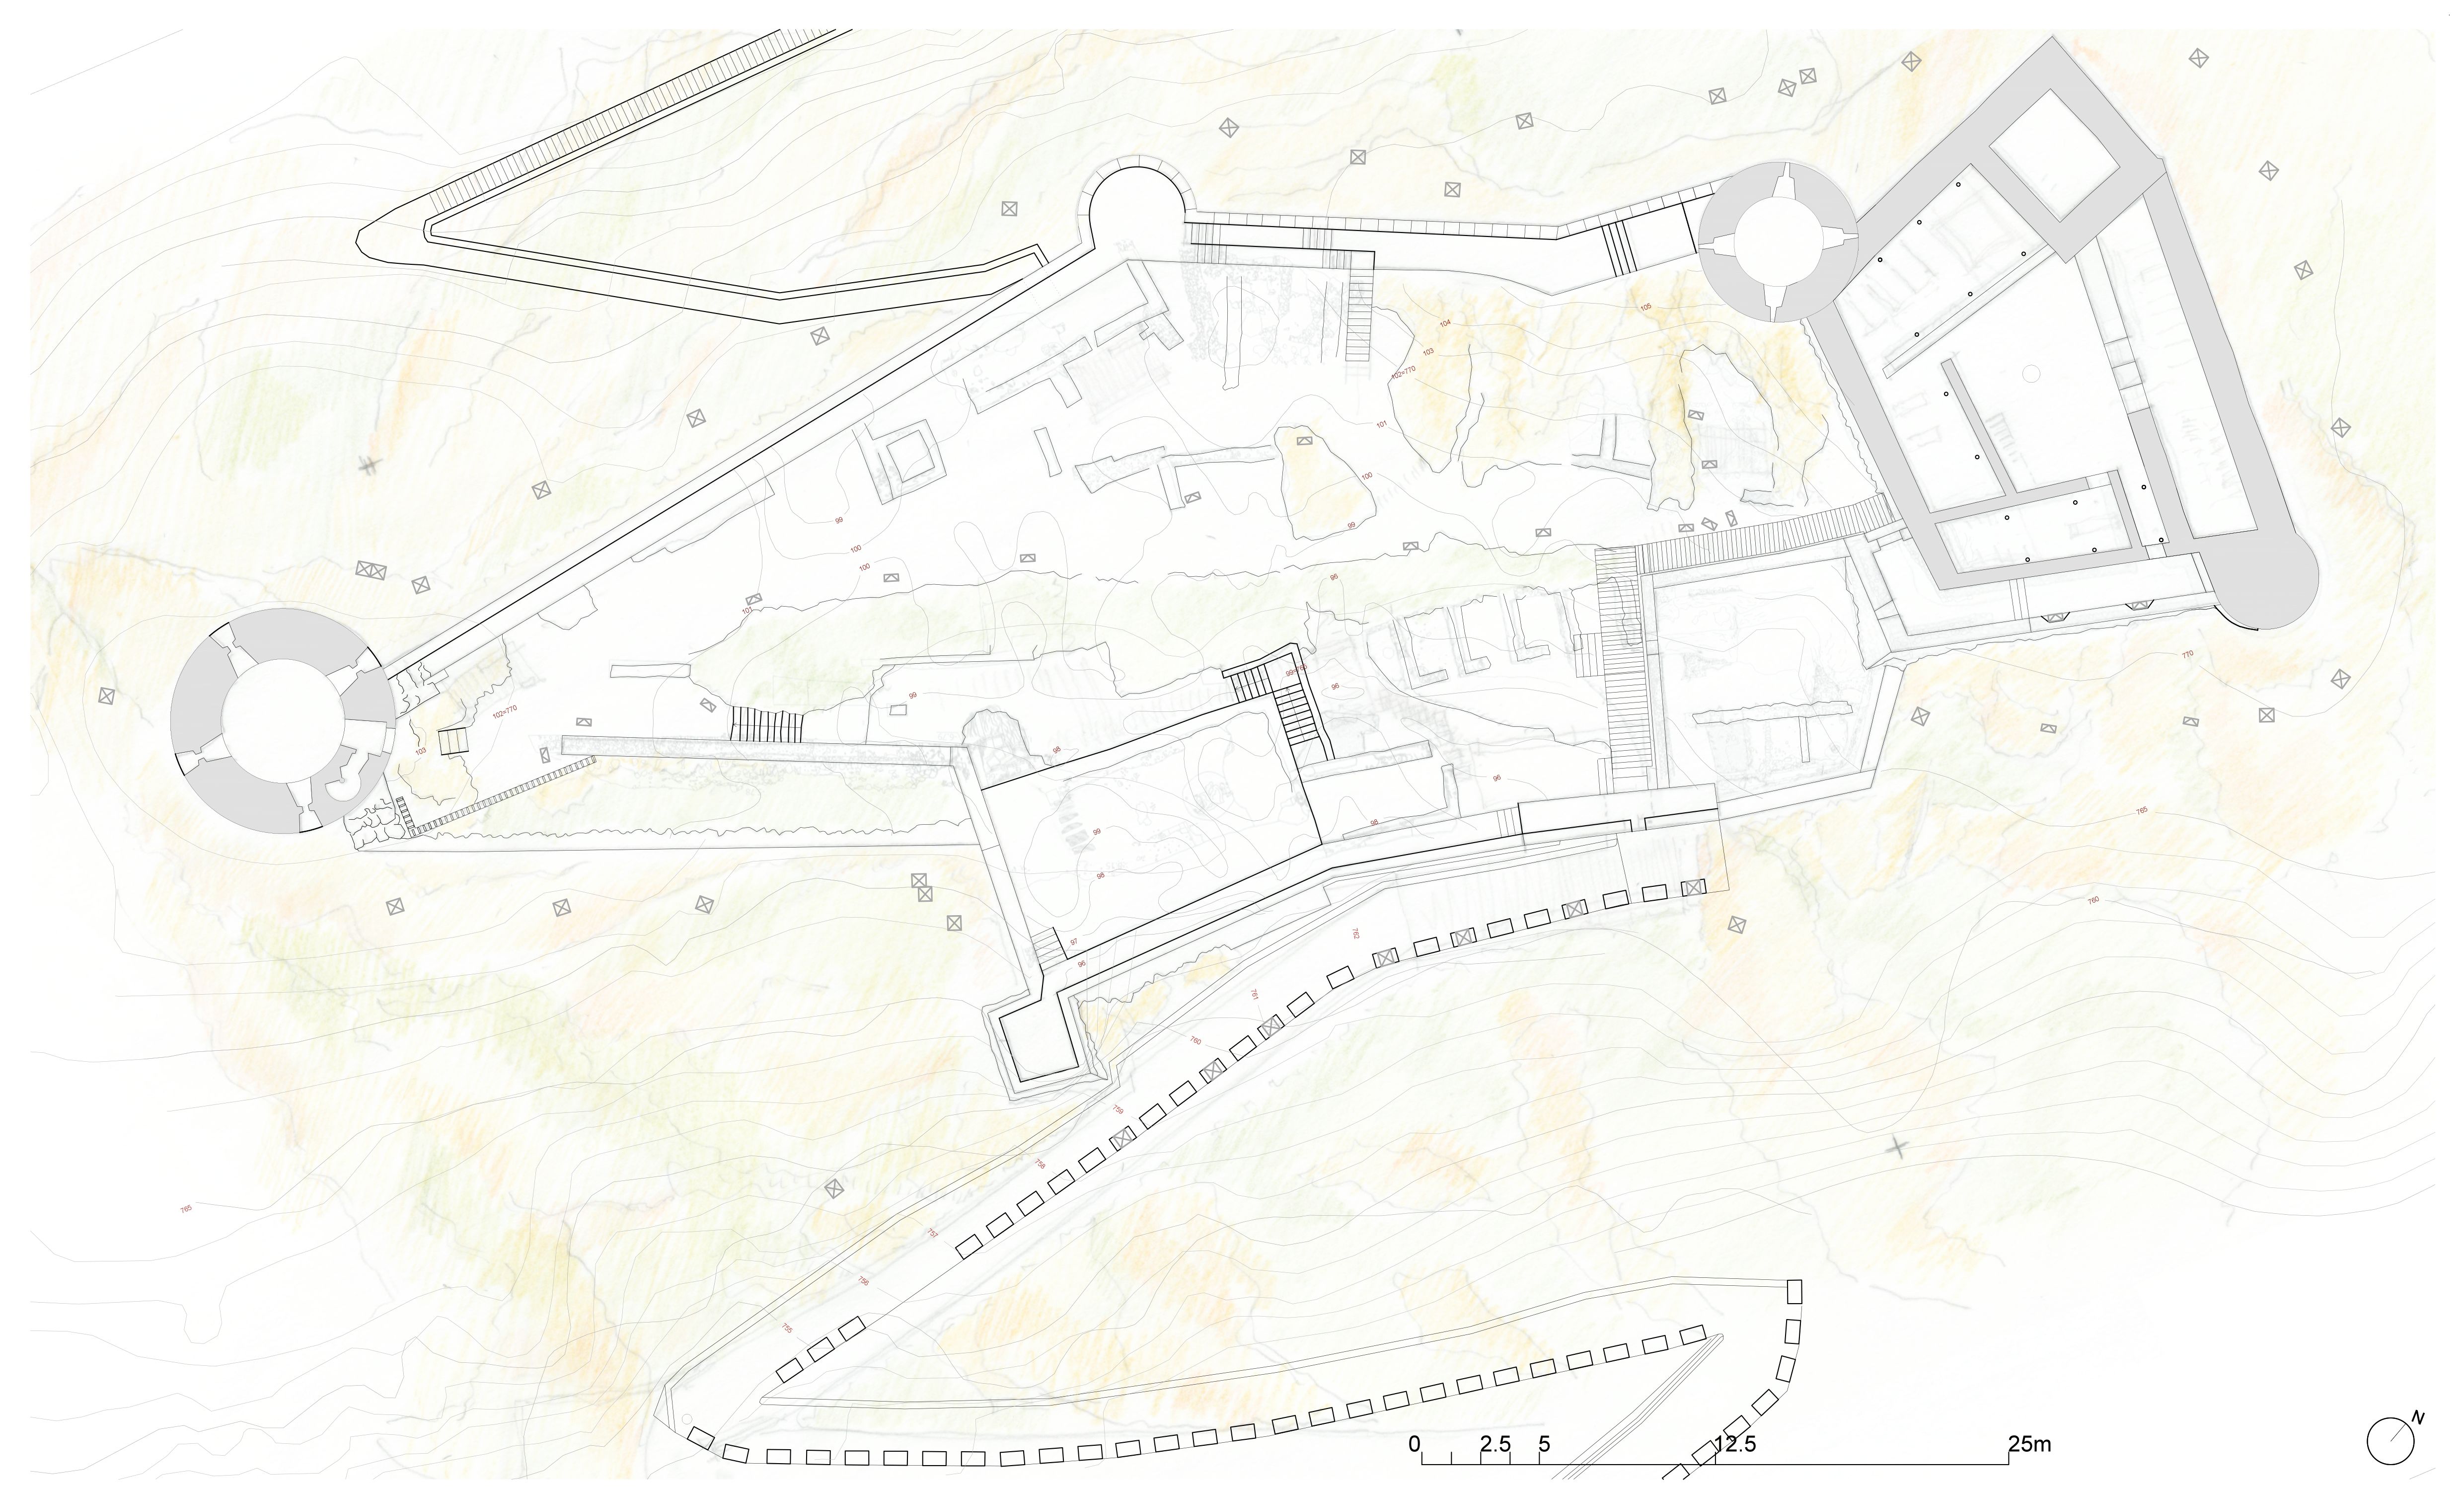The height and width of the screenshot is (1487, 2464).
Task: Click the red '770' contour label east of keep
Action: click(2187, 654)
